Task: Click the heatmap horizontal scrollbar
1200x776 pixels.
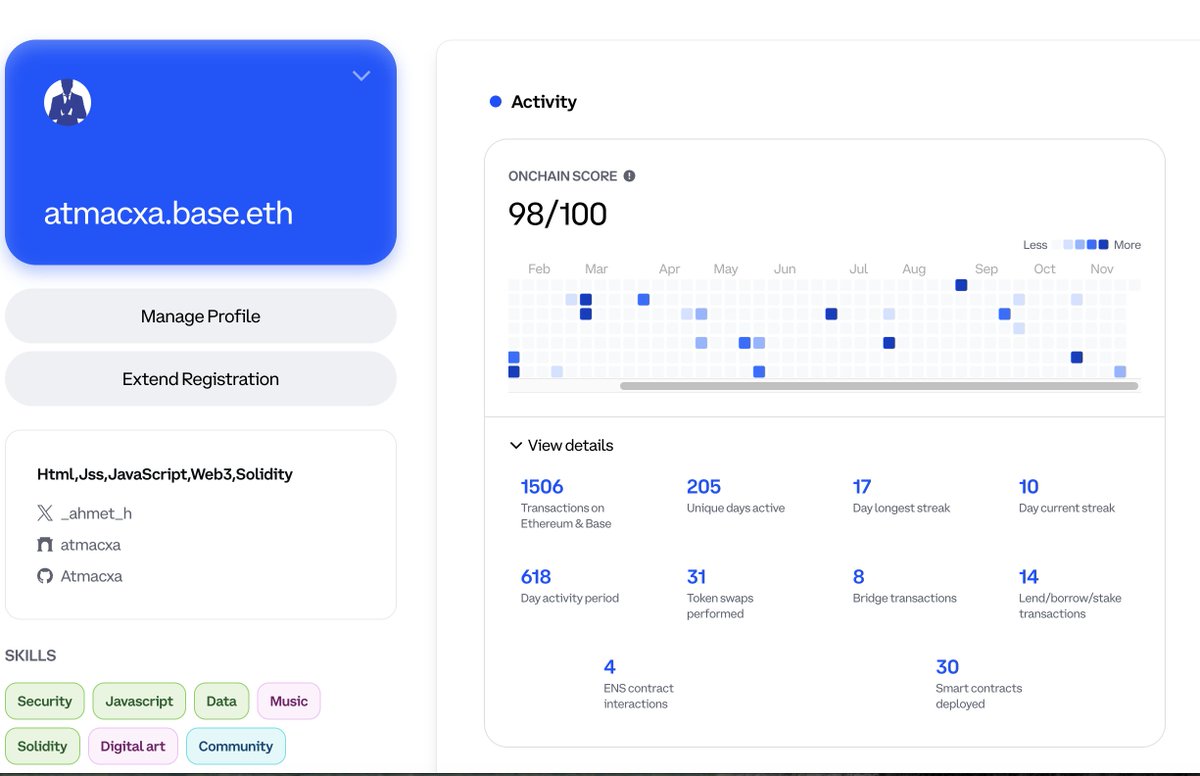Action: pyautogui.click(x=879, y=385)
